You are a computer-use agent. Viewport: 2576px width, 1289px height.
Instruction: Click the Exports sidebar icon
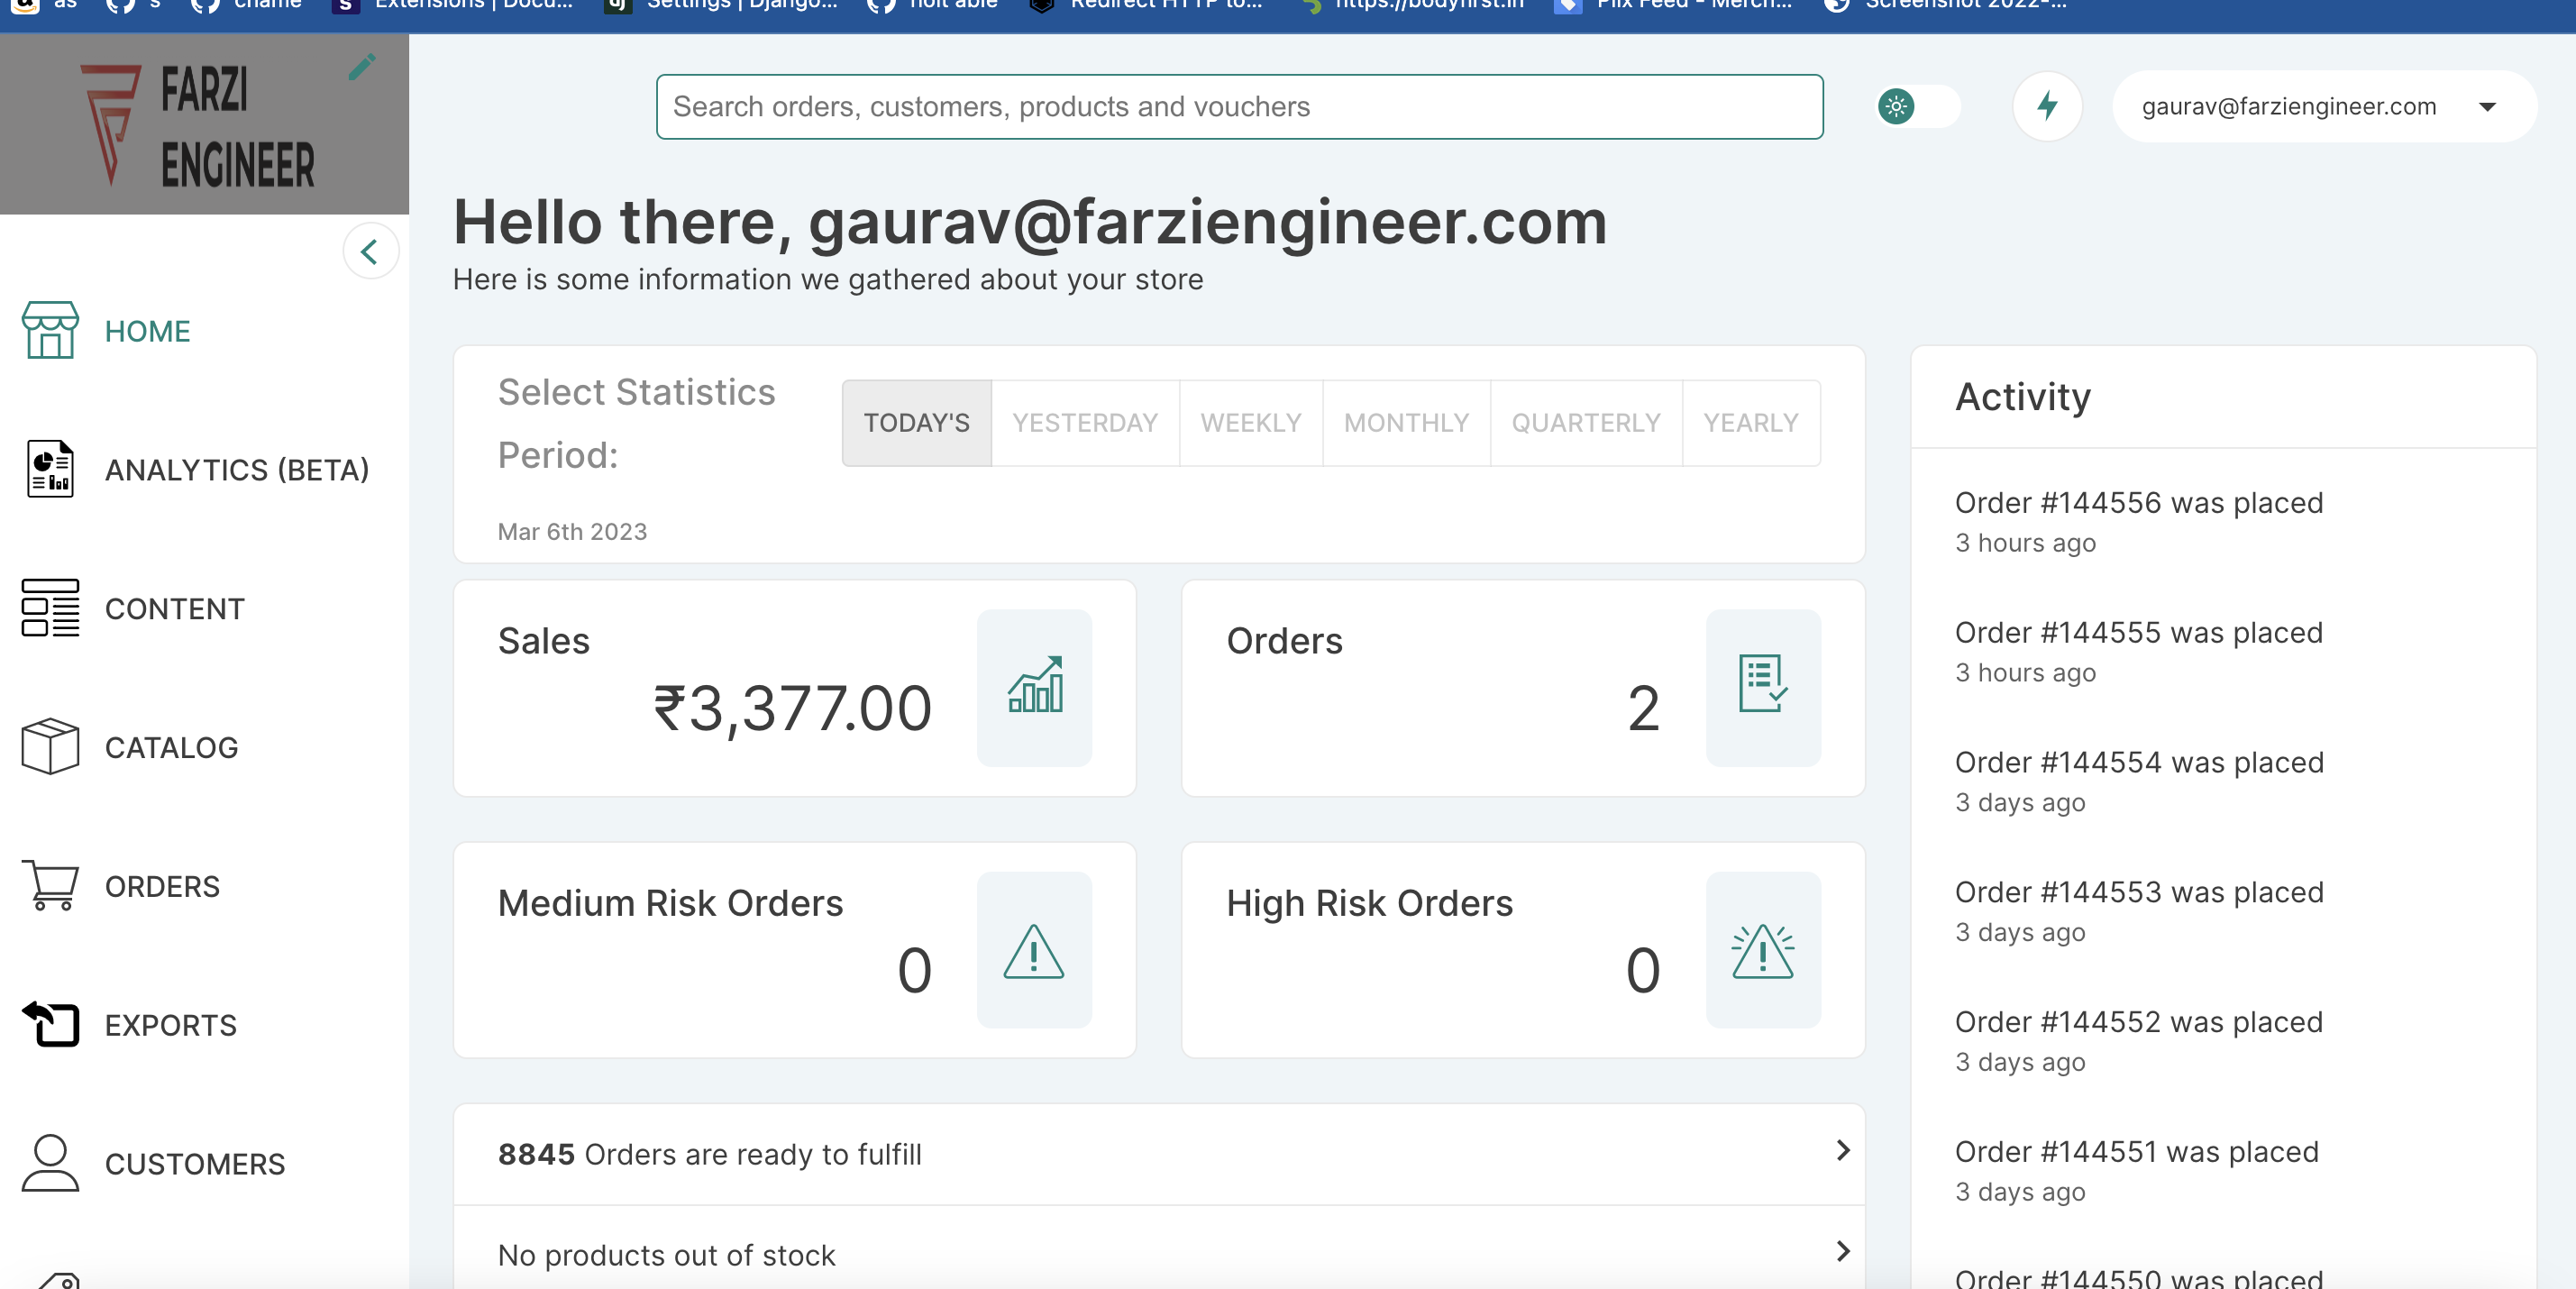coord(51,1023)
